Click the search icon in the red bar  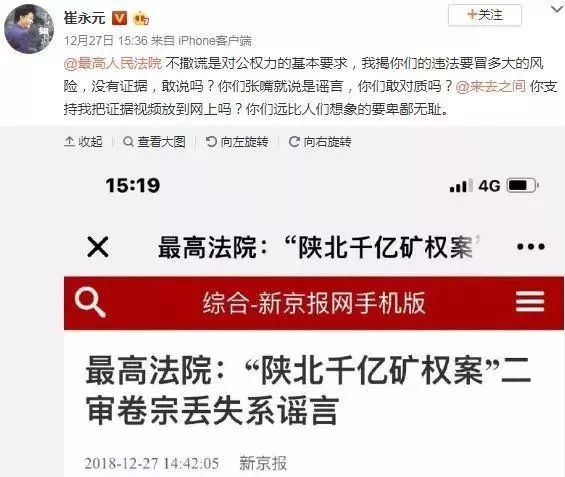pyautogui.click(x=90, y=302)
